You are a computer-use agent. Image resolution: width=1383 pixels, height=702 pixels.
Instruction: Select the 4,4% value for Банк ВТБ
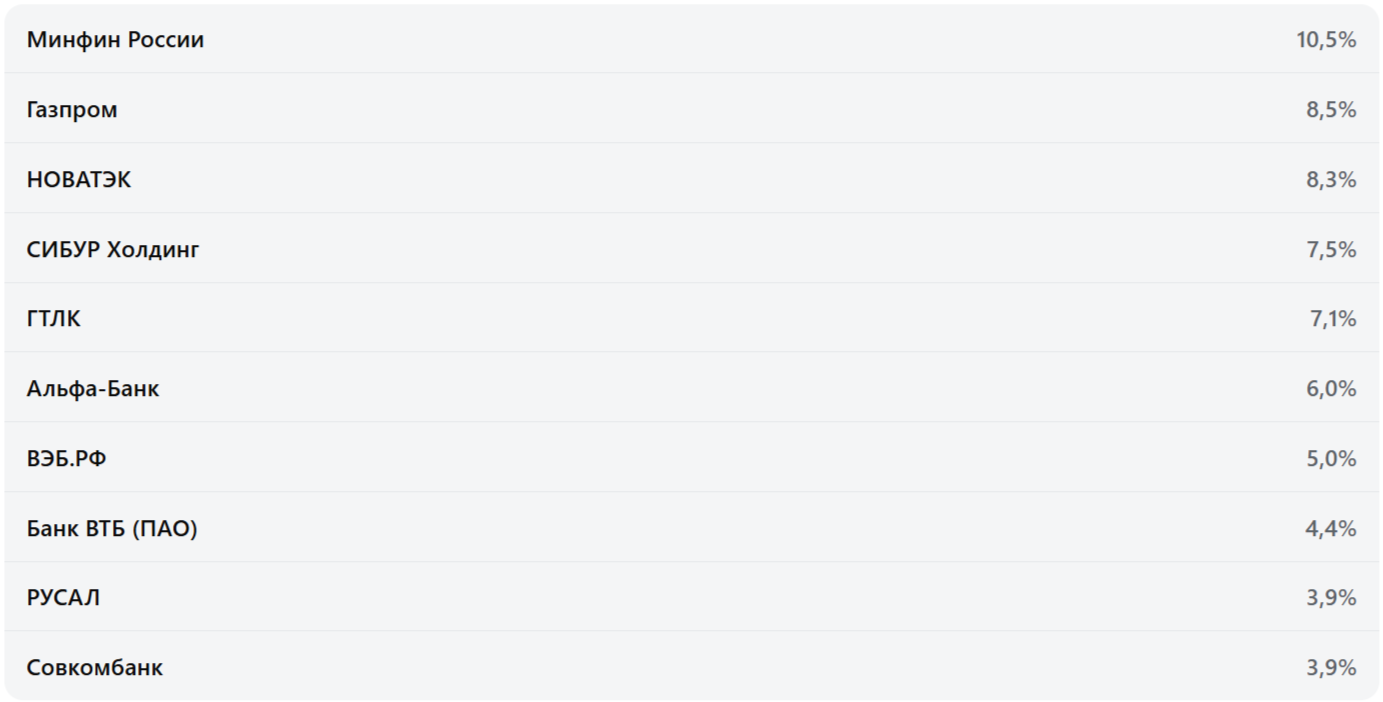pos(1331,528)
